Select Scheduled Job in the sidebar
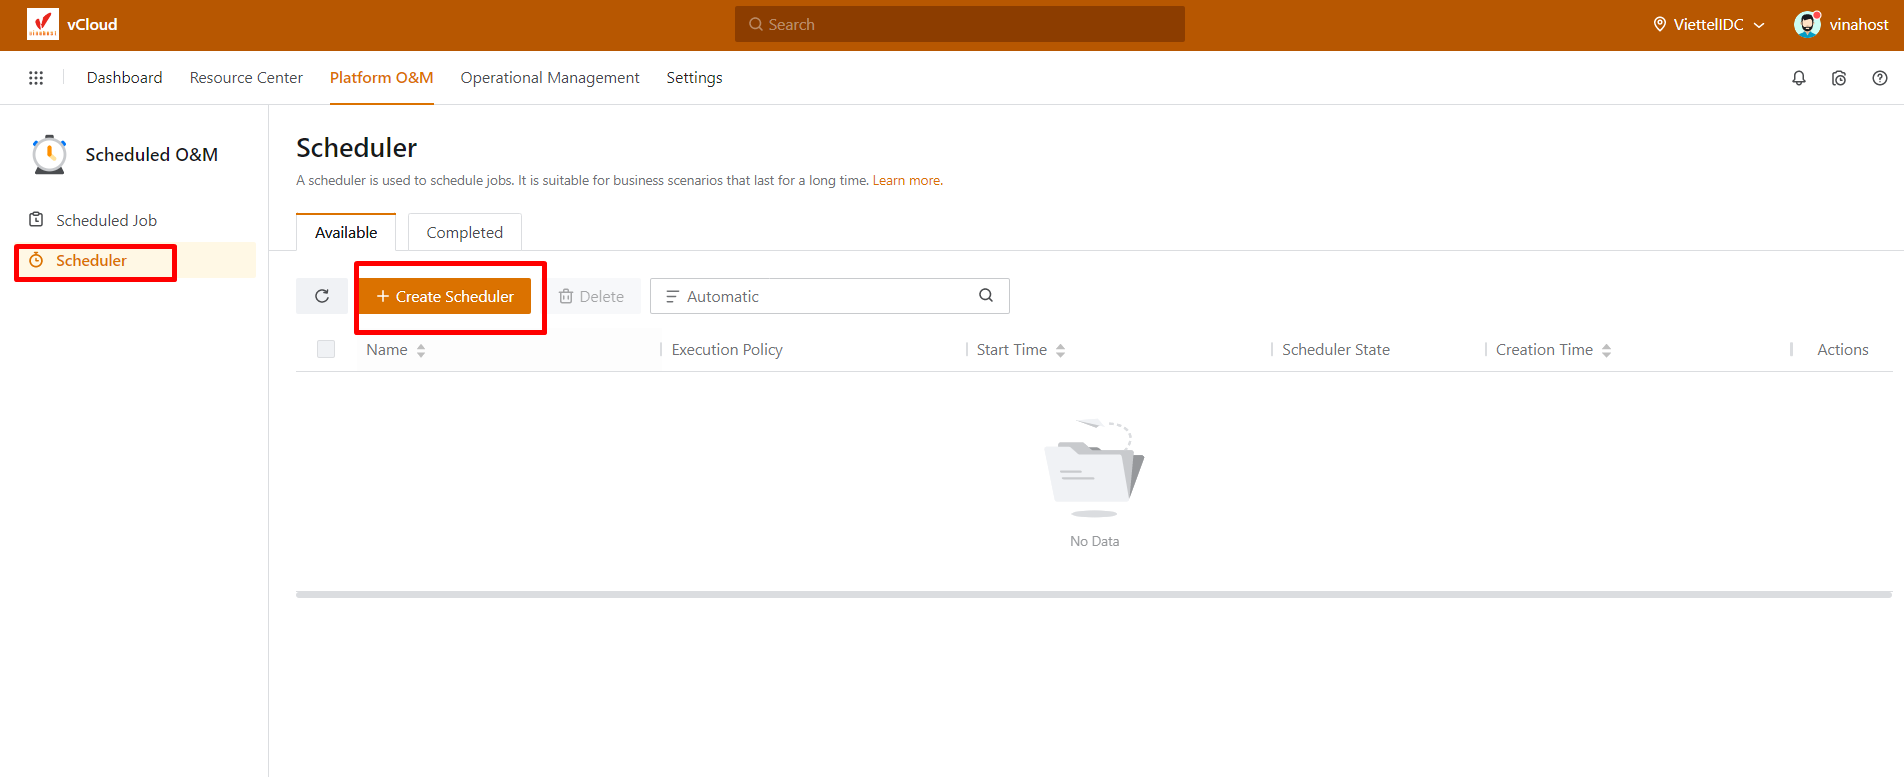The height and width of the screenshot is (777, 1904). pos(106,220)
